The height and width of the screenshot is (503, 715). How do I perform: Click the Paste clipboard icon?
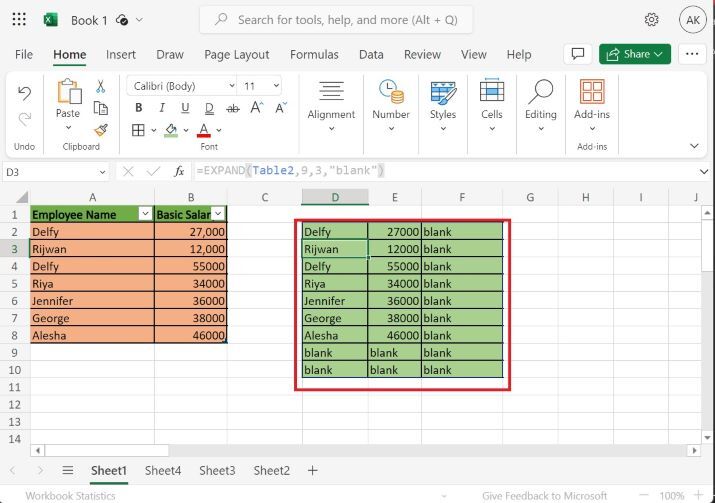pyautogui.click(x=69, y=91)
